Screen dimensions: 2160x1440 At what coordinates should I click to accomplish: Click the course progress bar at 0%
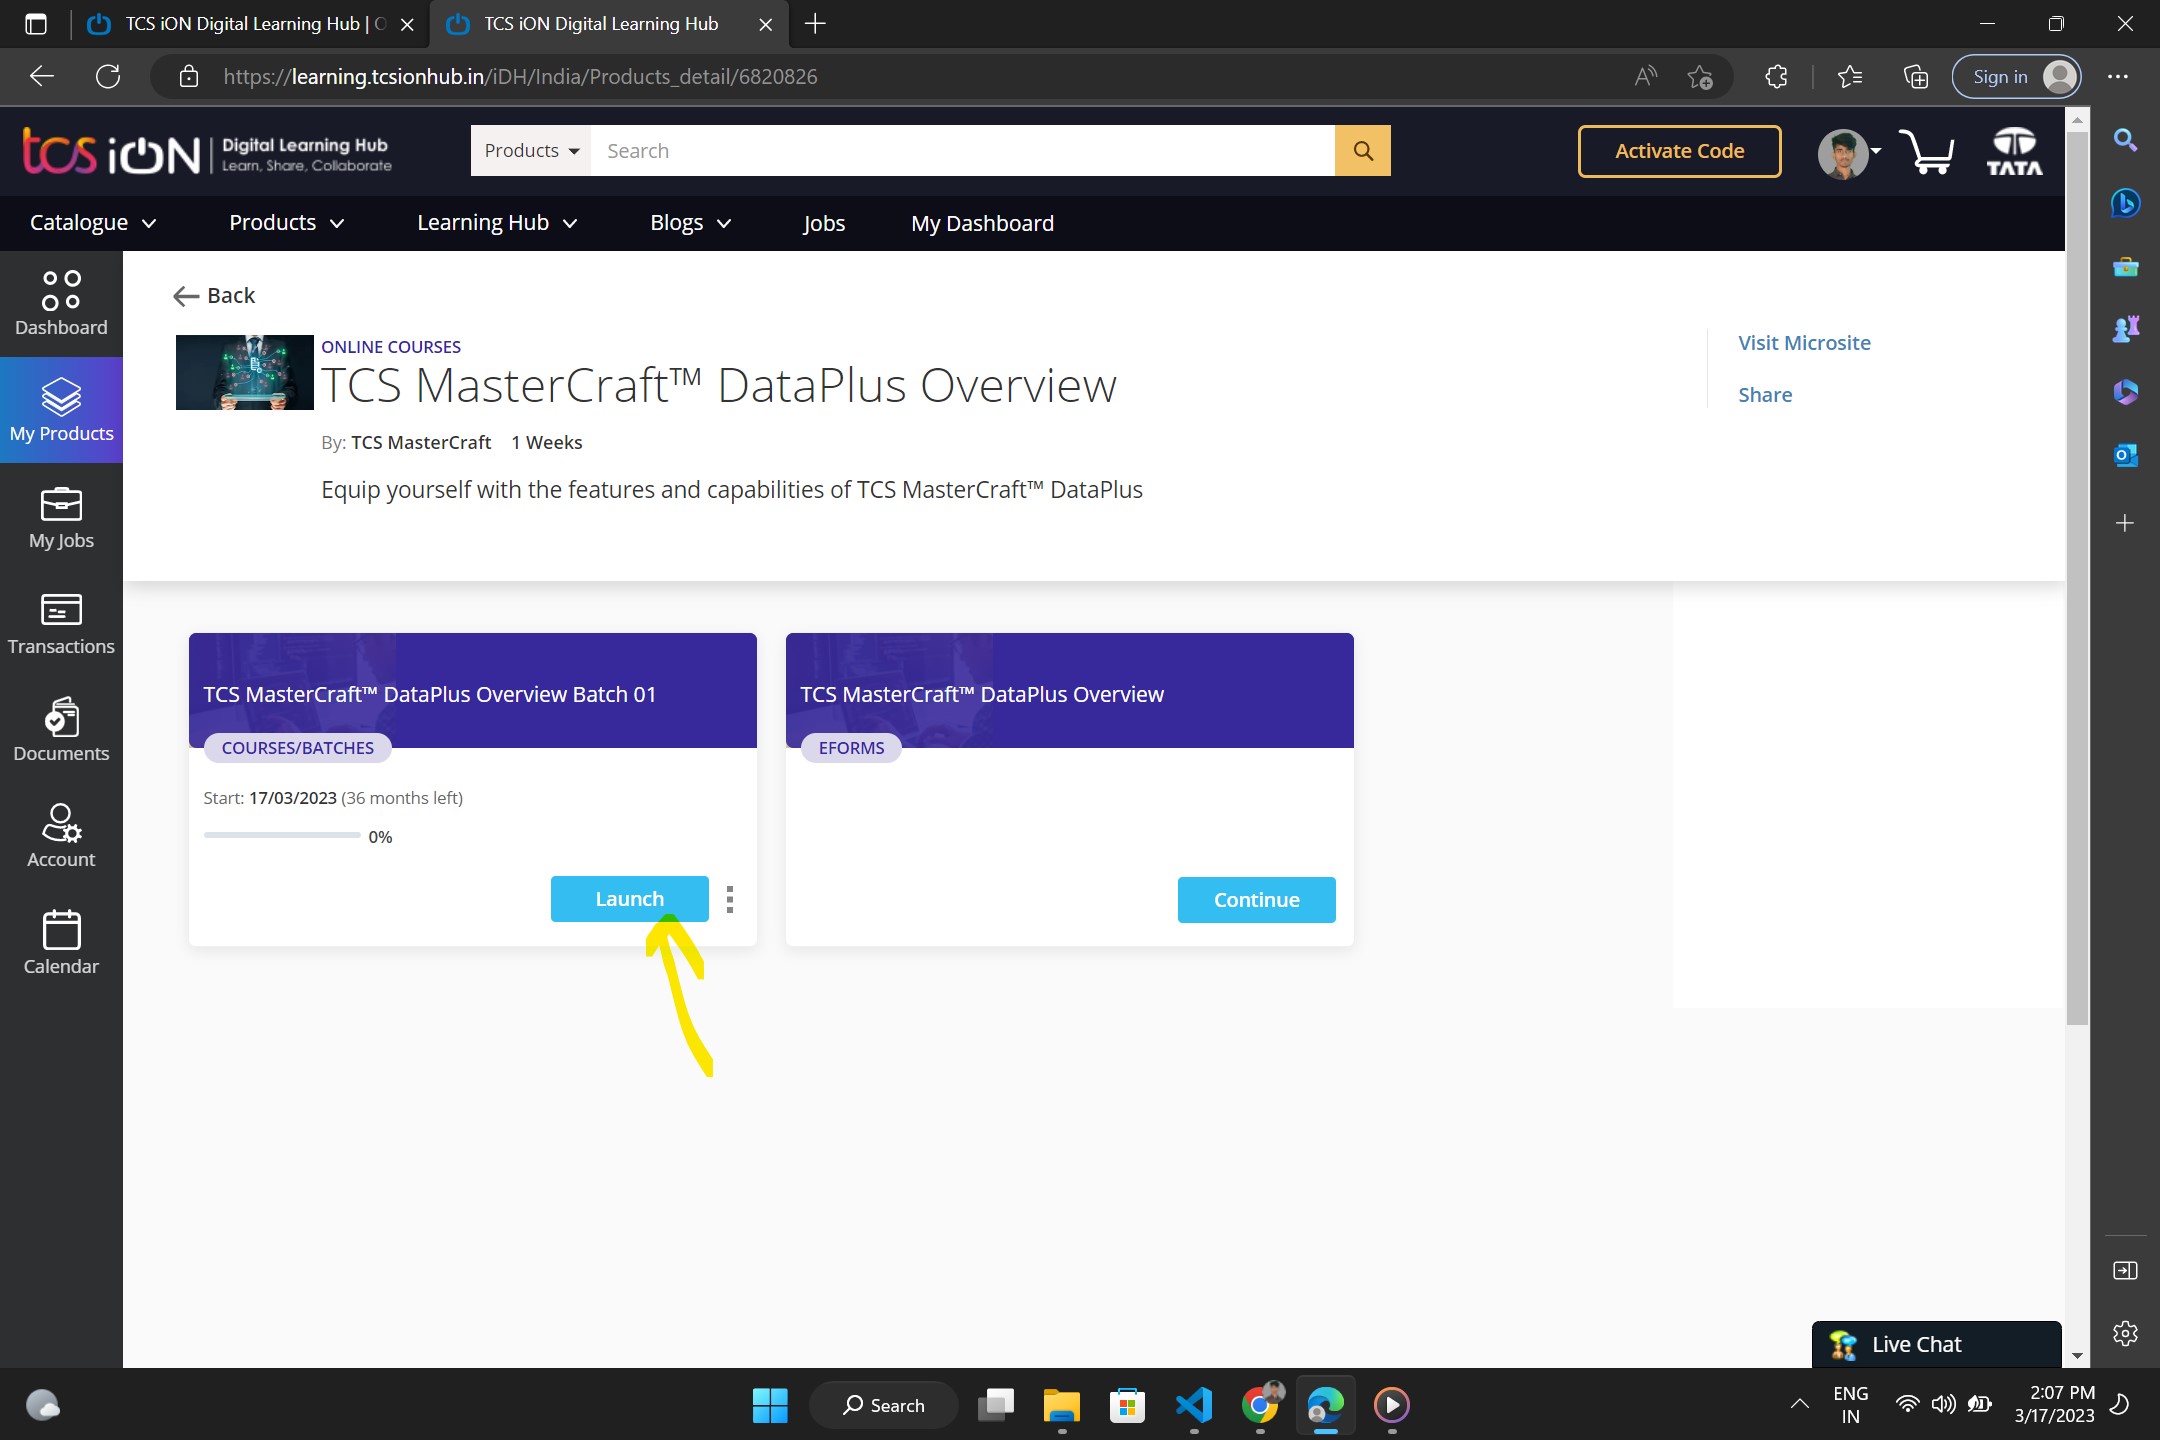click(x=282, y=835)
